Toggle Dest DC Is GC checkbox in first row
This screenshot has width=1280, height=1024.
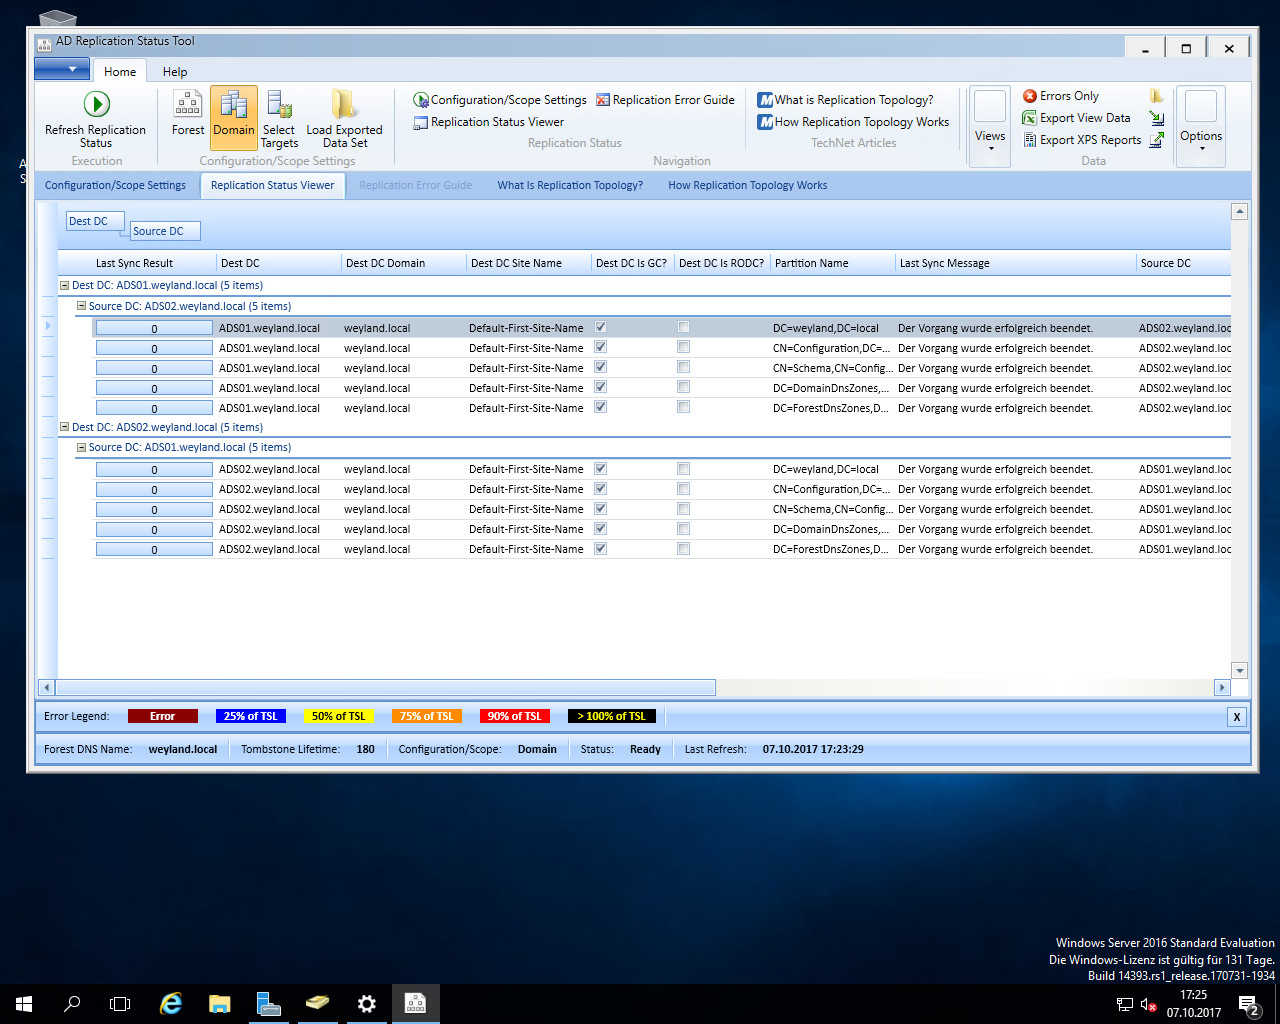pyautogui.click(x=601, y=327)
